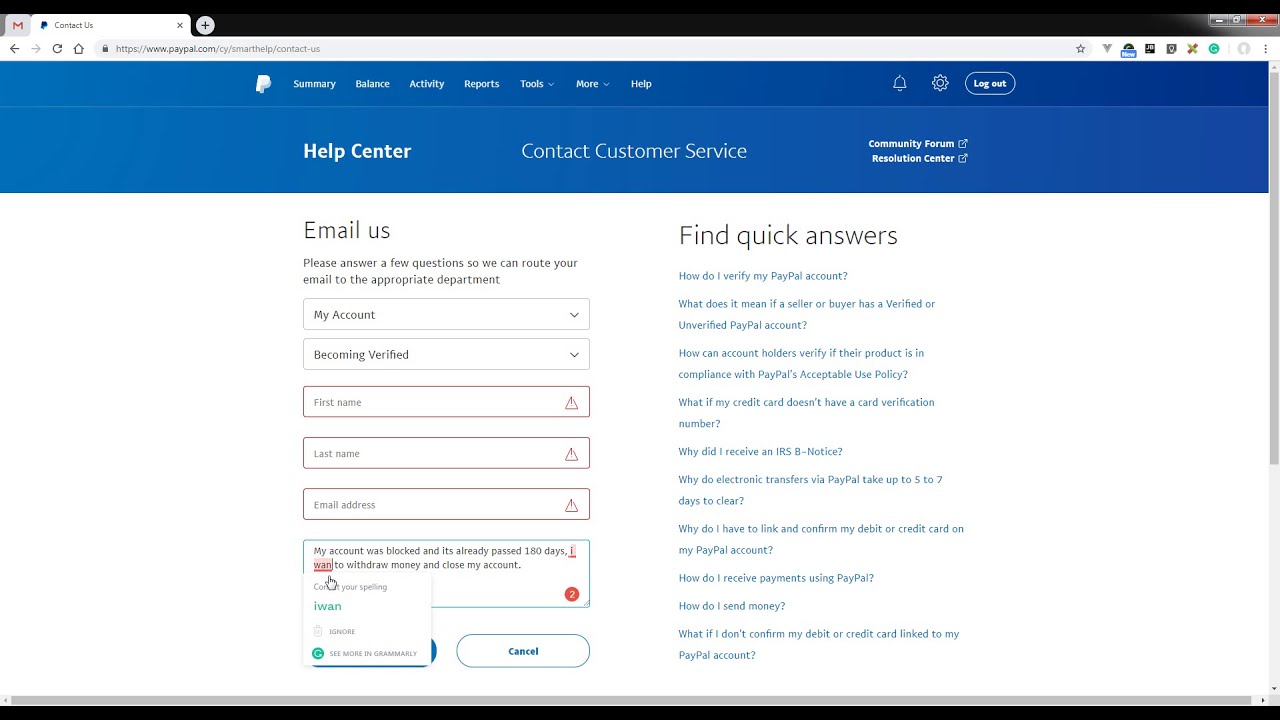Open "What if I don't confirm my debit" link
Screen dimensions: 1280x720
pos(818,644)
